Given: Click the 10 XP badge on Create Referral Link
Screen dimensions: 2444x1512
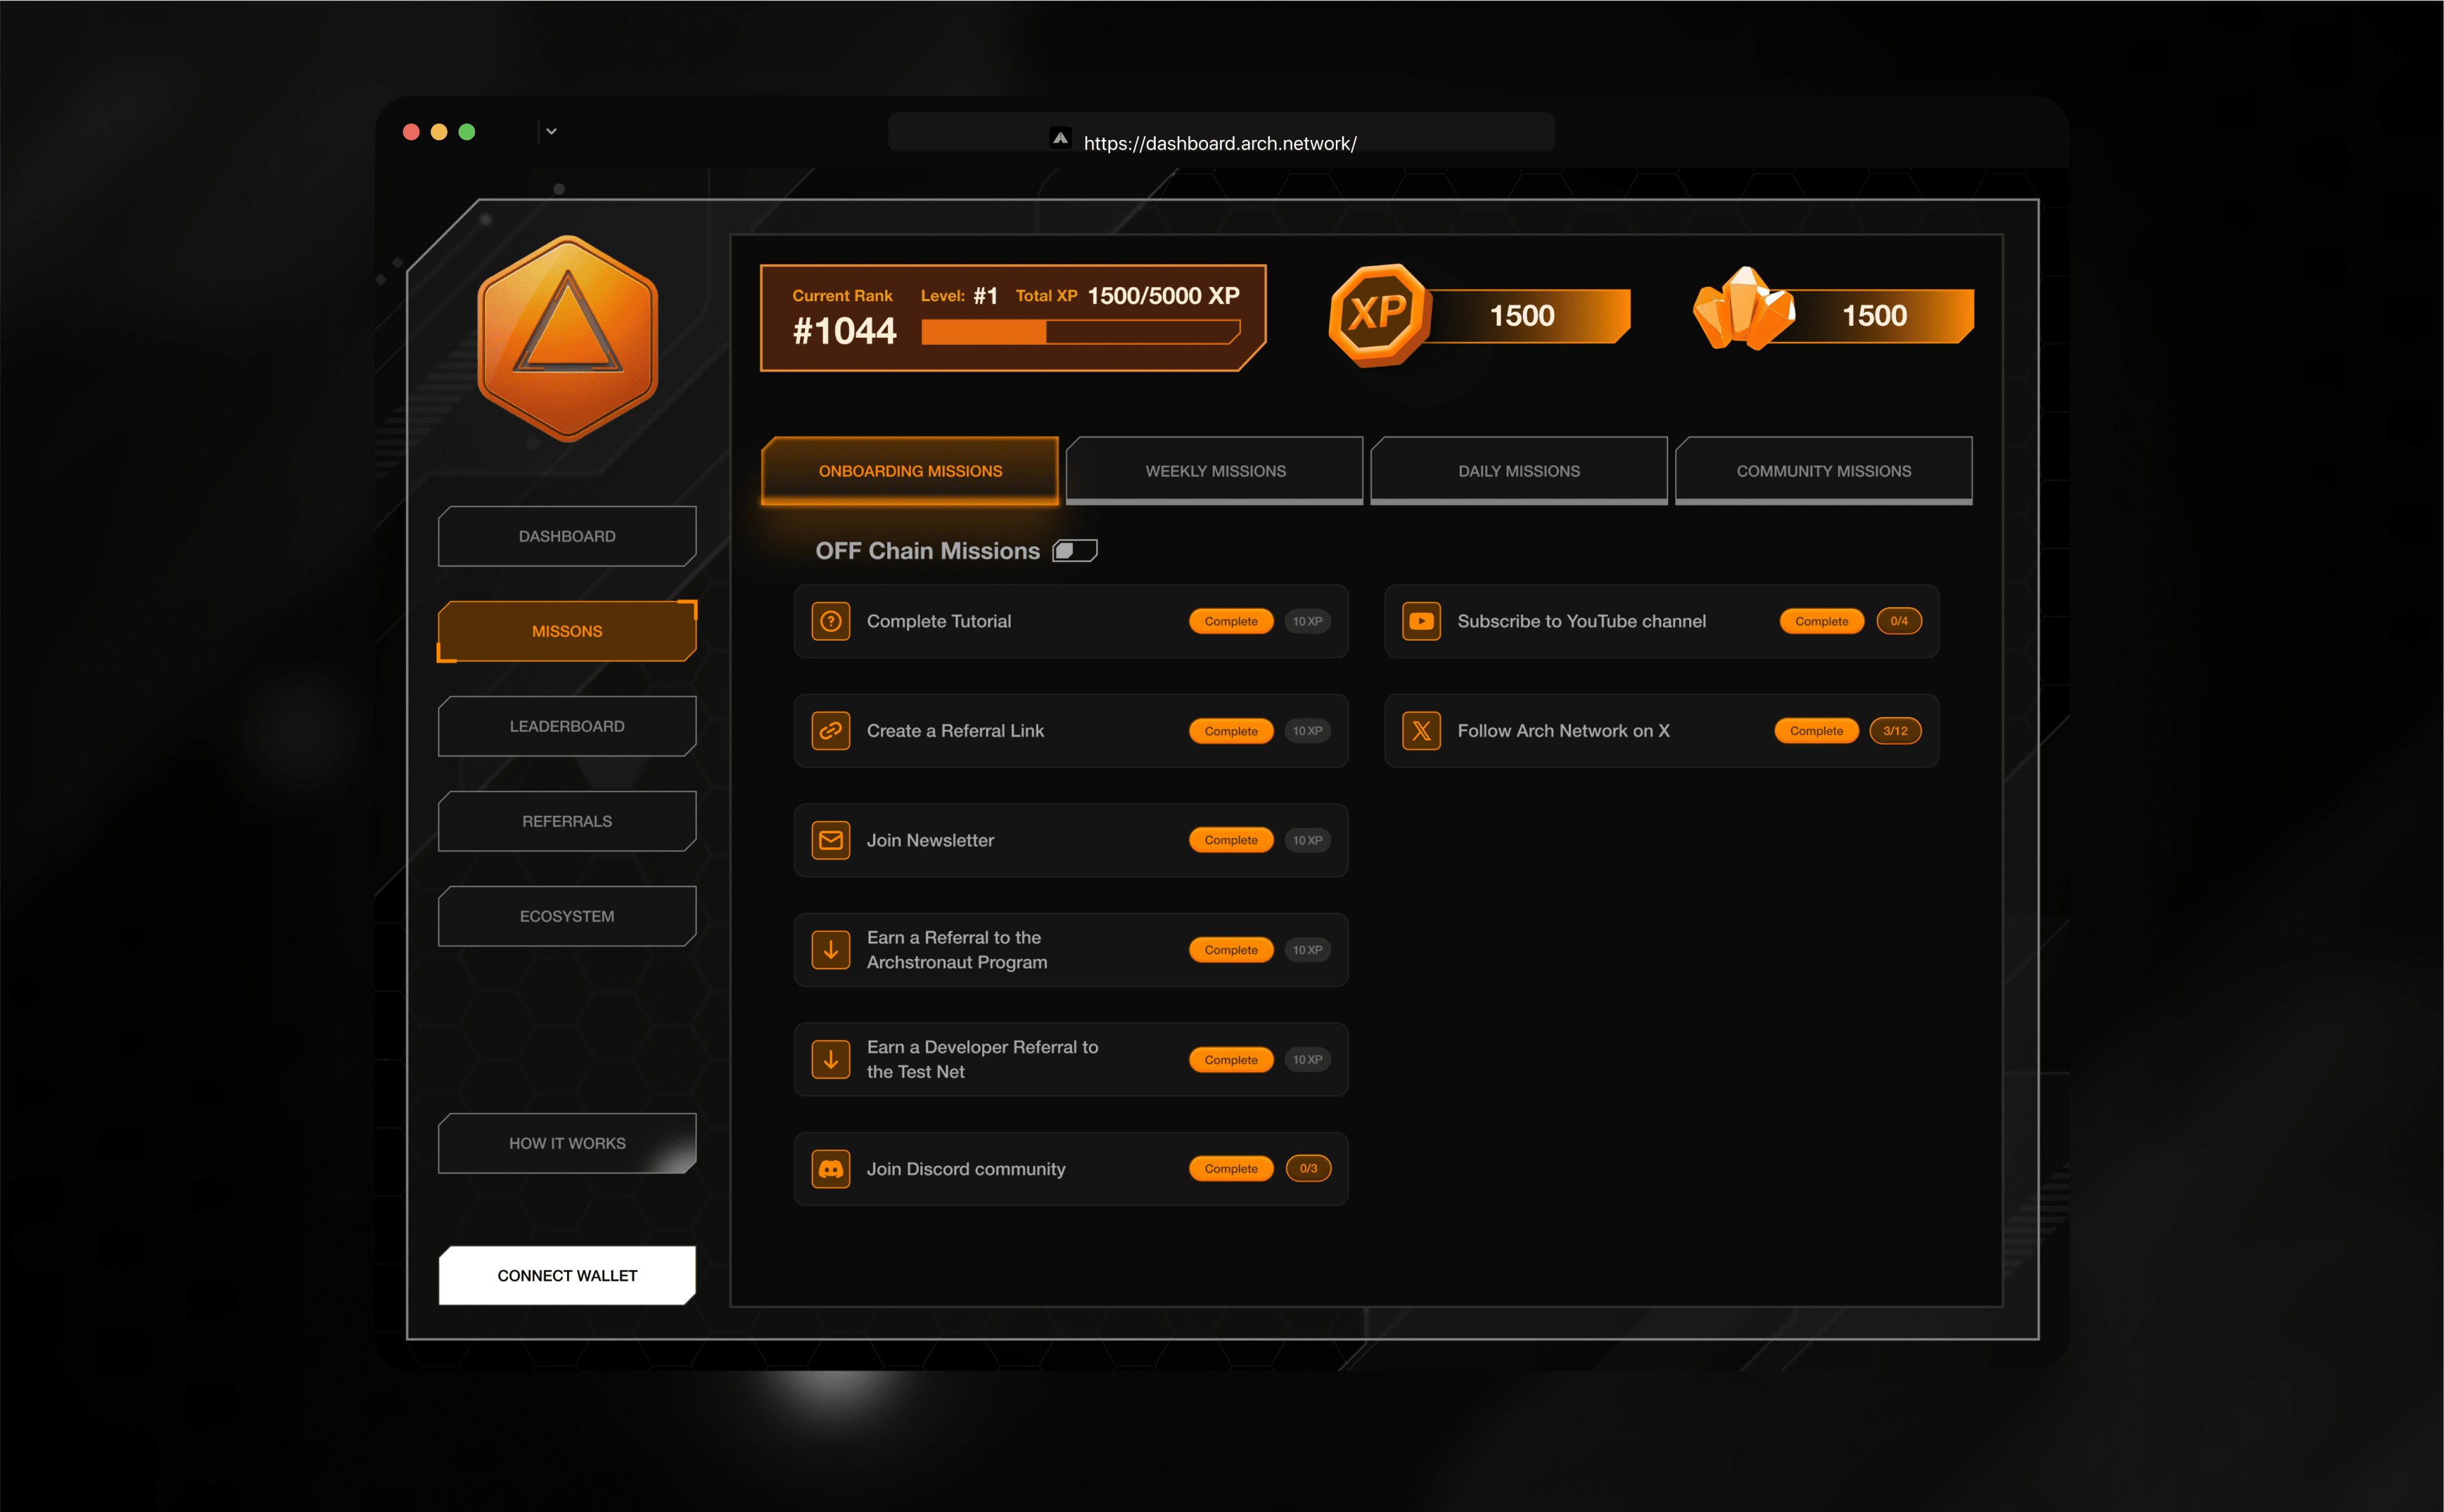Looking at the screenshot, I should [1307, 731].
